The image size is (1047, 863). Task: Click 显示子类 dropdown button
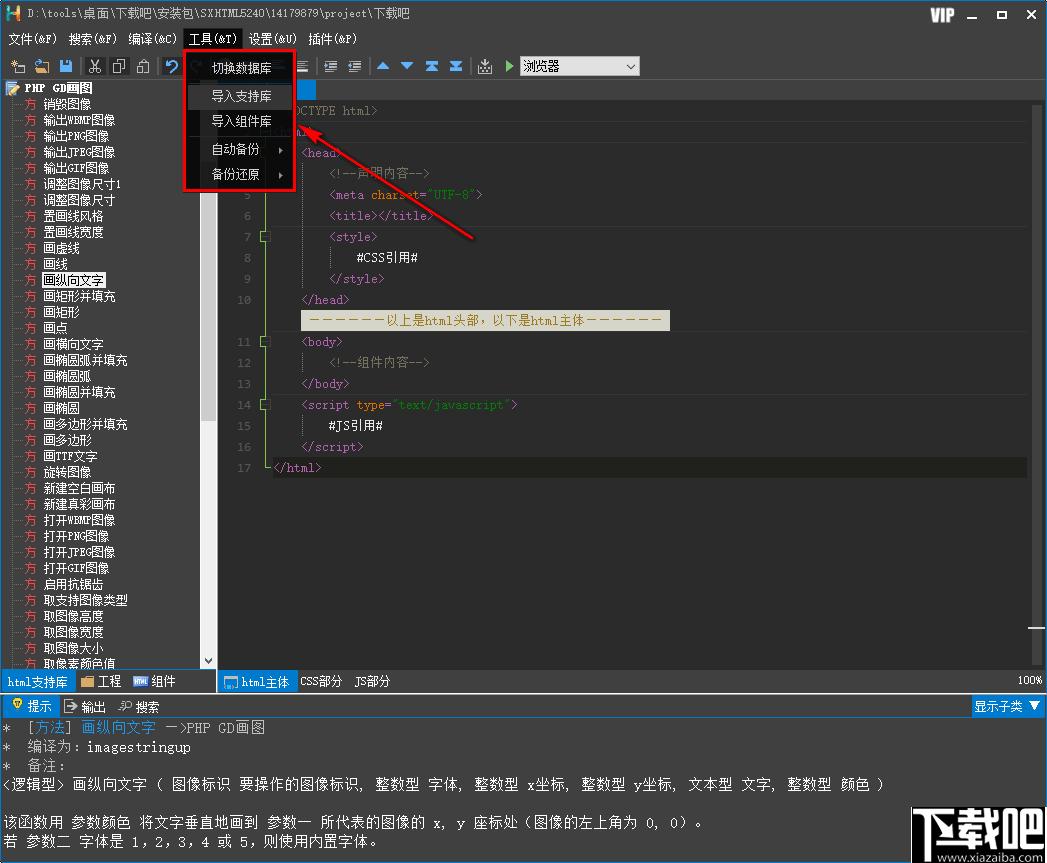coord(1007,707)
